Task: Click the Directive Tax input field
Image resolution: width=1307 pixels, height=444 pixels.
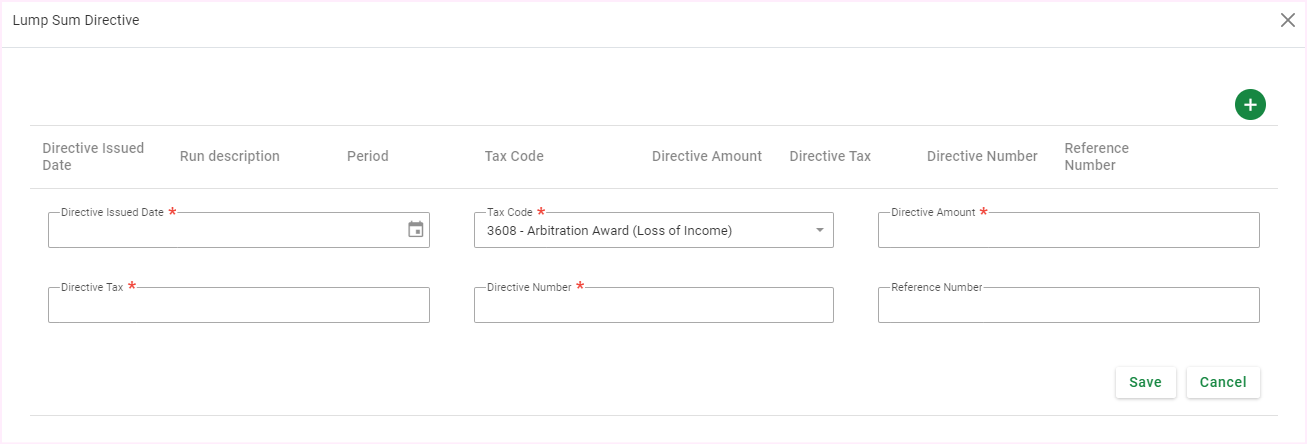Action: click(238, 306)
